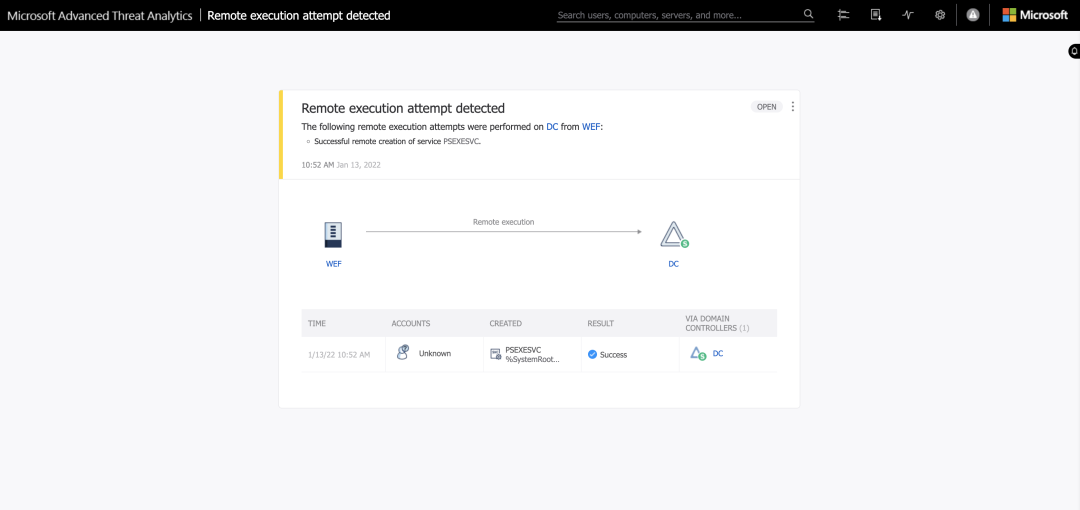
Task: Click the Successful remote creation of service line
Action: pos(397,141)
